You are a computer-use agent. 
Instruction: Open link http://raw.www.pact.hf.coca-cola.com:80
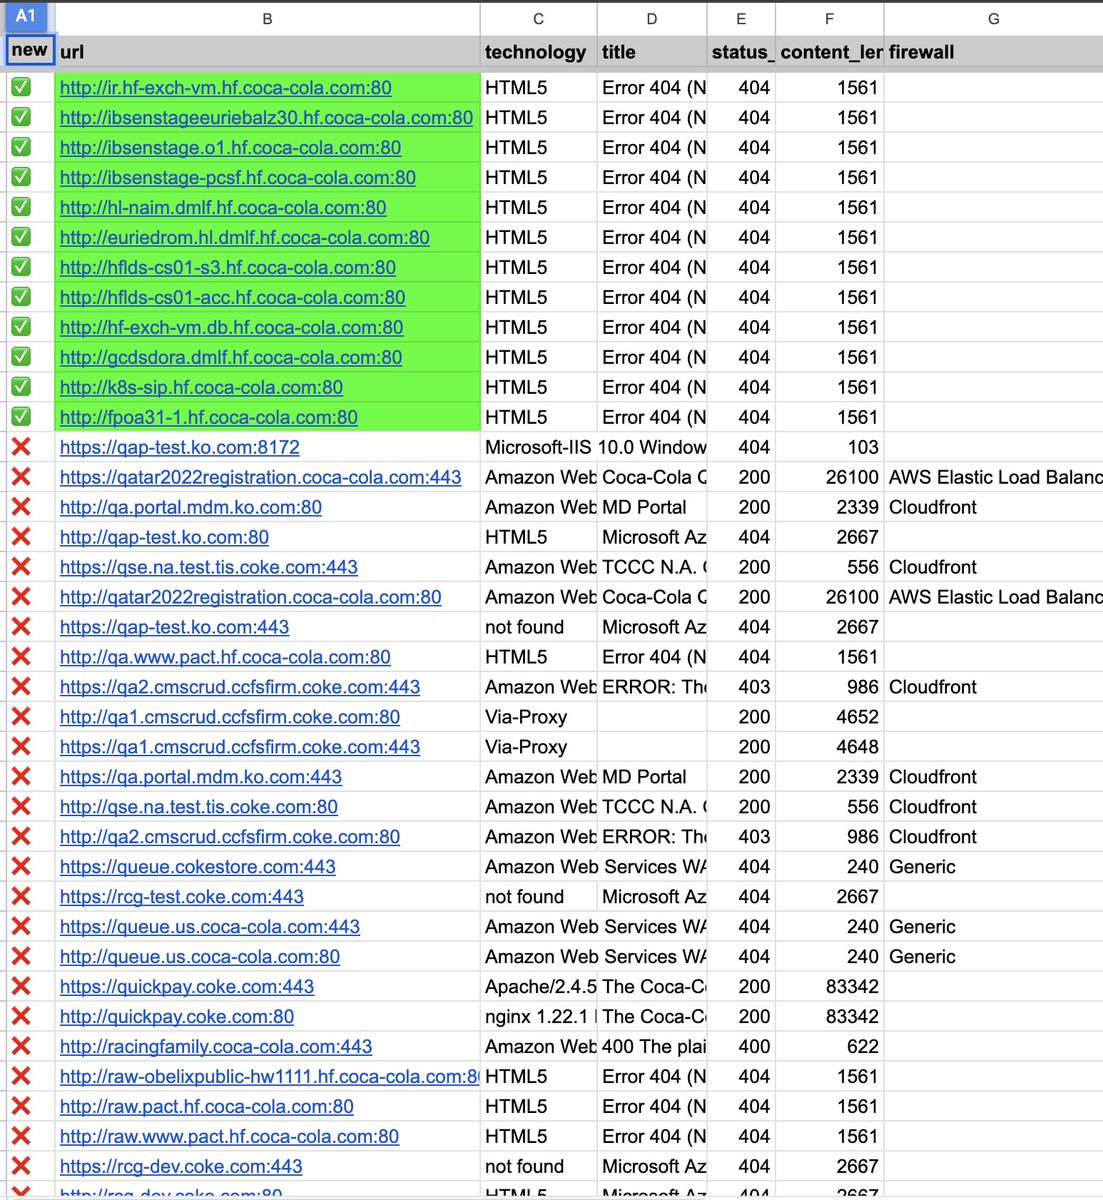[x=229, y=1138]
